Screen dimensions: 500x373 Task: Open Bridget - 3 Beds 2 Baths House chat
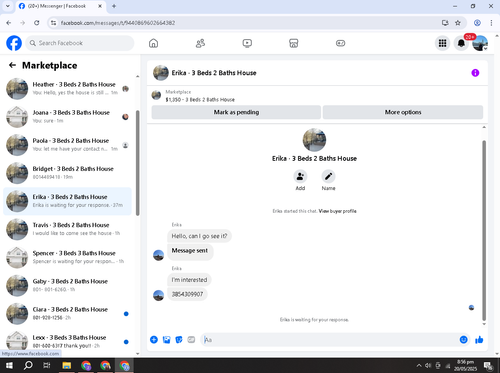(67, 173)
